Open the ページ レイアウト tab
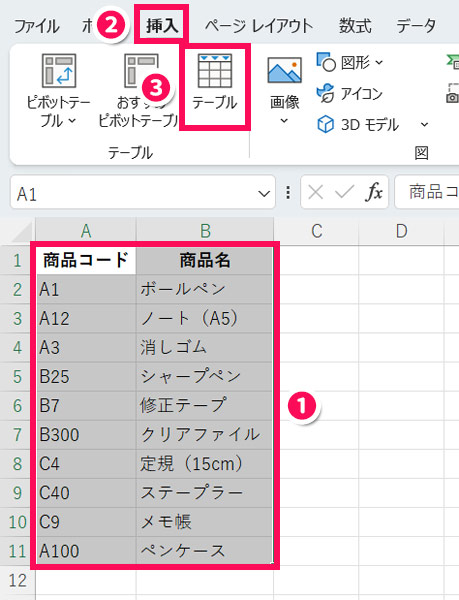459x600 pixels. pyautogui.click(x=259, y=26)
